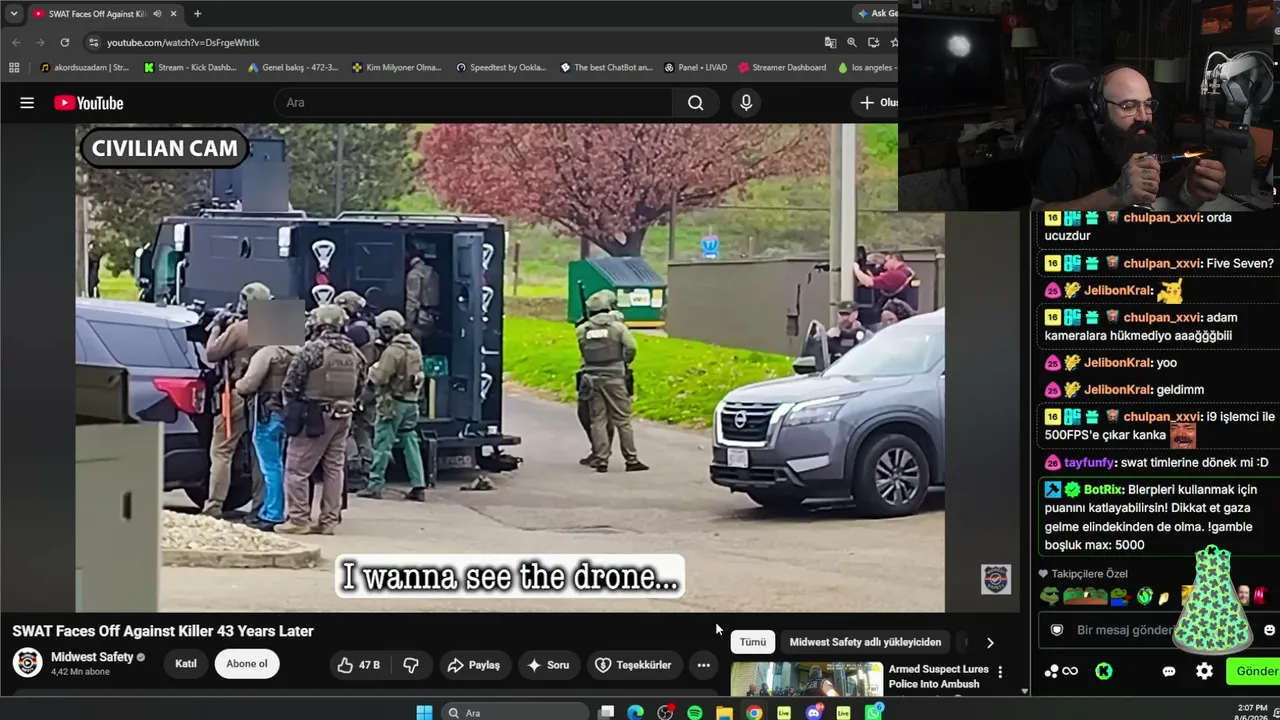Open the chat bubble icon in chat footer

[x=1168, y=672]
